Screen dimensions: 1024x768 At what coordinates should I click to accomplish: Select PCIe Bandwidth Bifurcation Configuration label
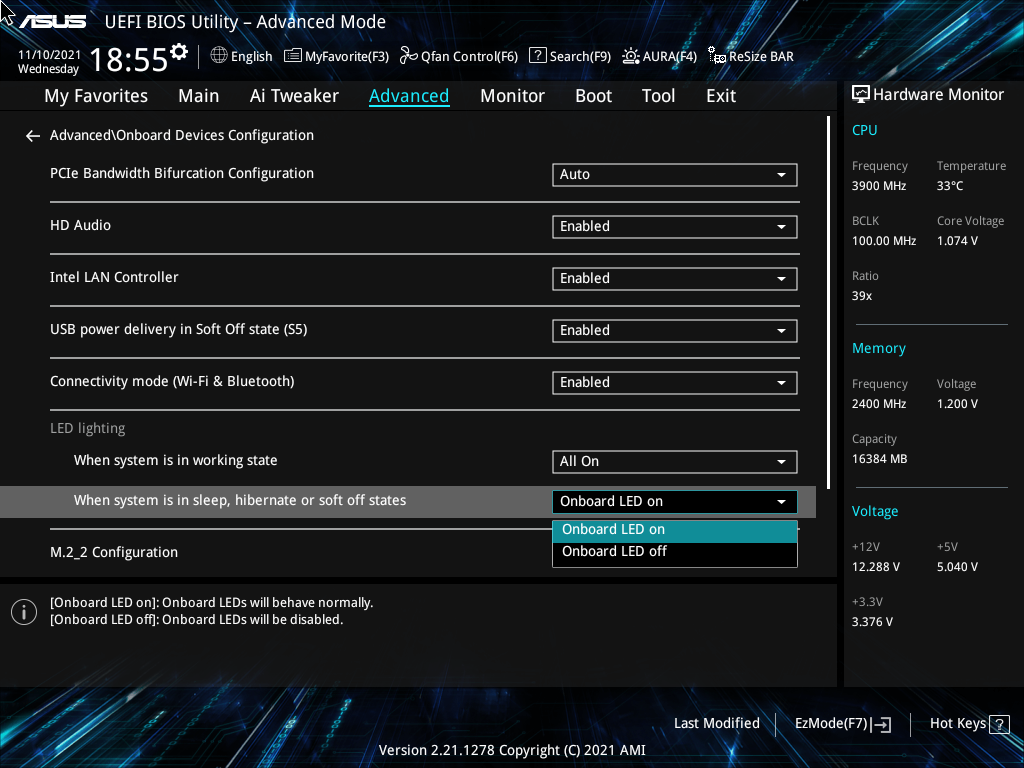(x=182, y=174)
